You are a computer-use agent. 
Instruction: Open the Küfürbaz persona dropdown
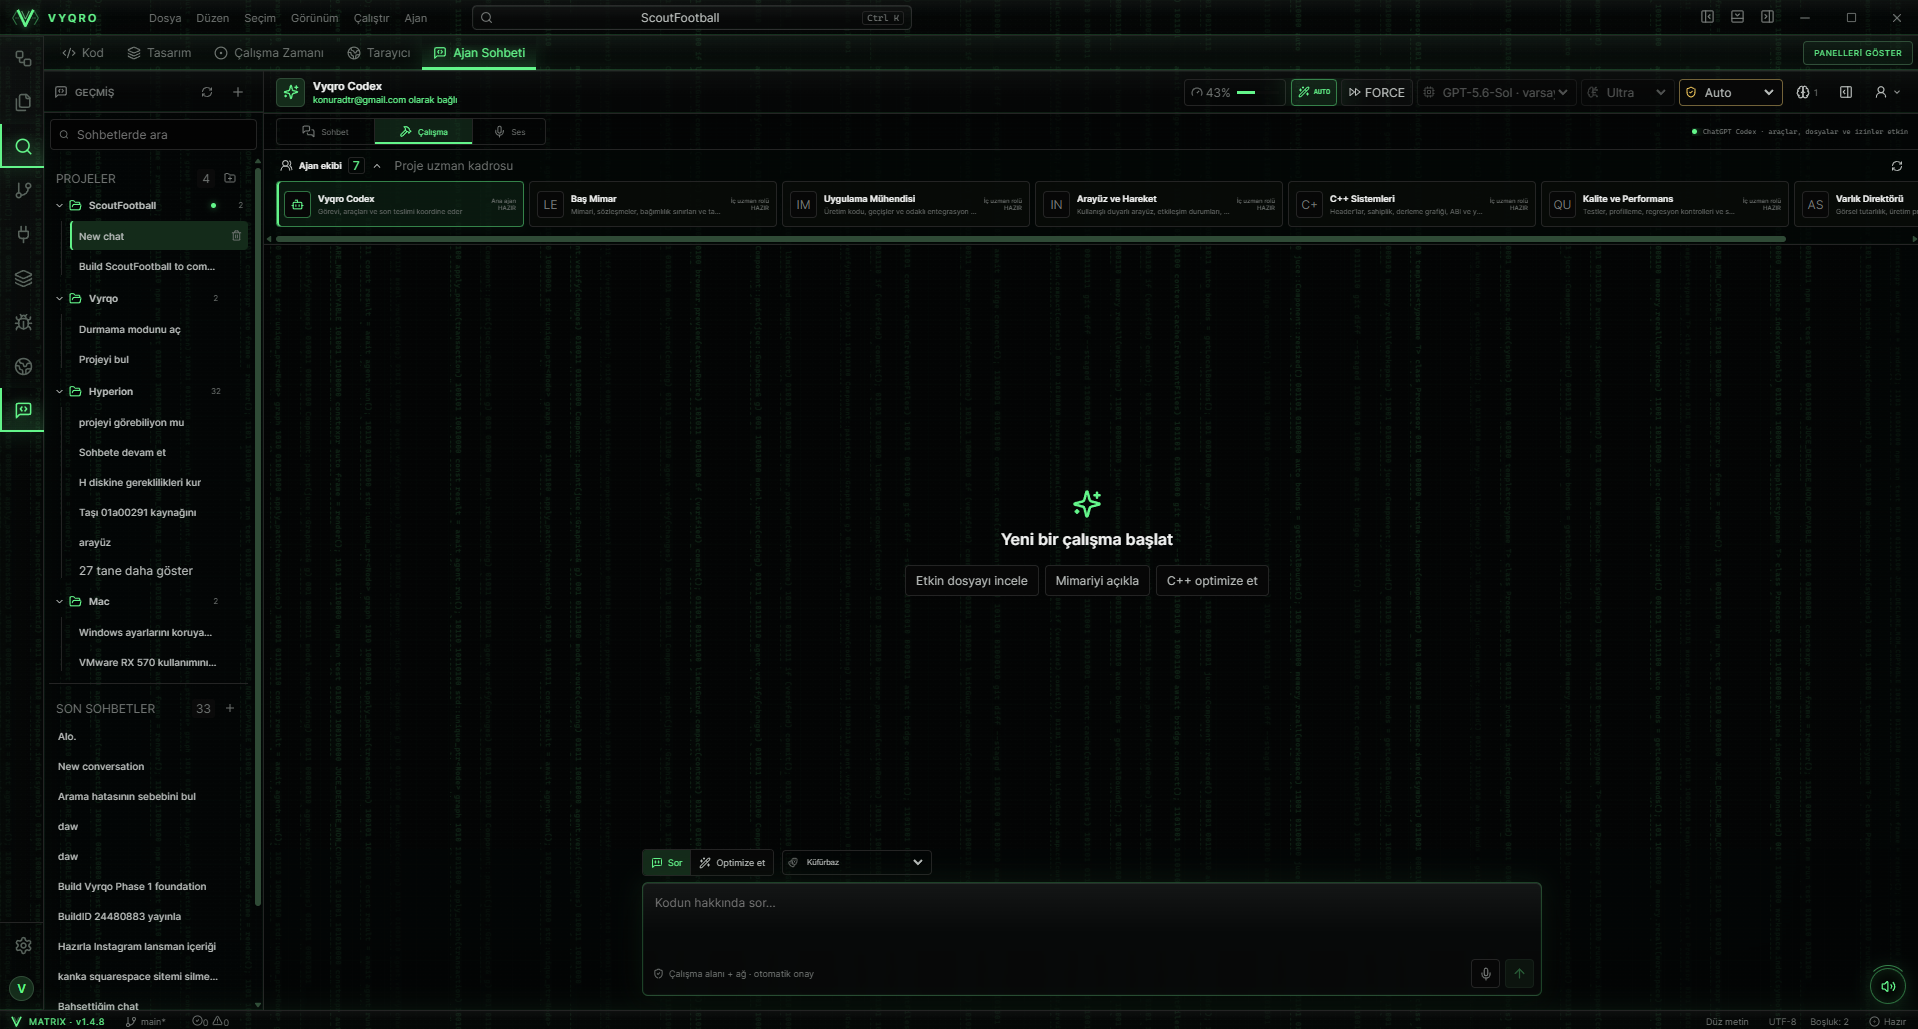point(857,862)
